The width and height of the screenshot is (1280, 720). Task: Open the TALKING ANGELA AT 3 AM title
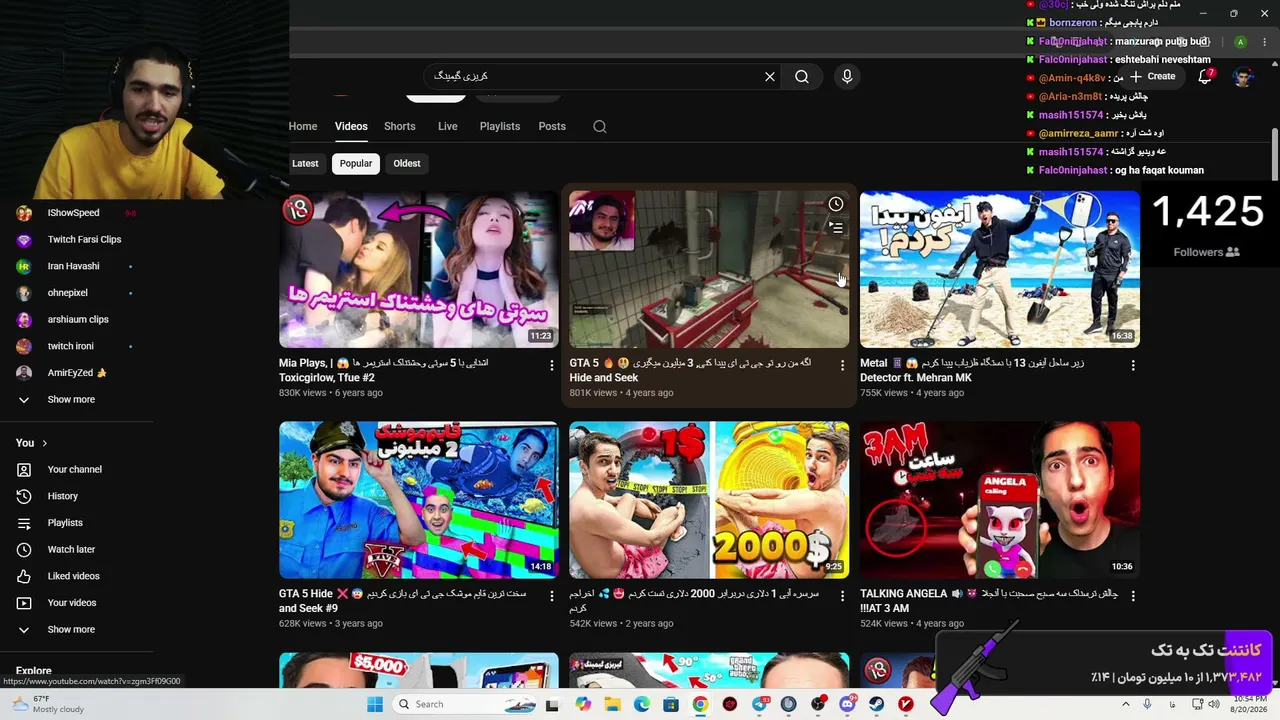pos(988,600)
